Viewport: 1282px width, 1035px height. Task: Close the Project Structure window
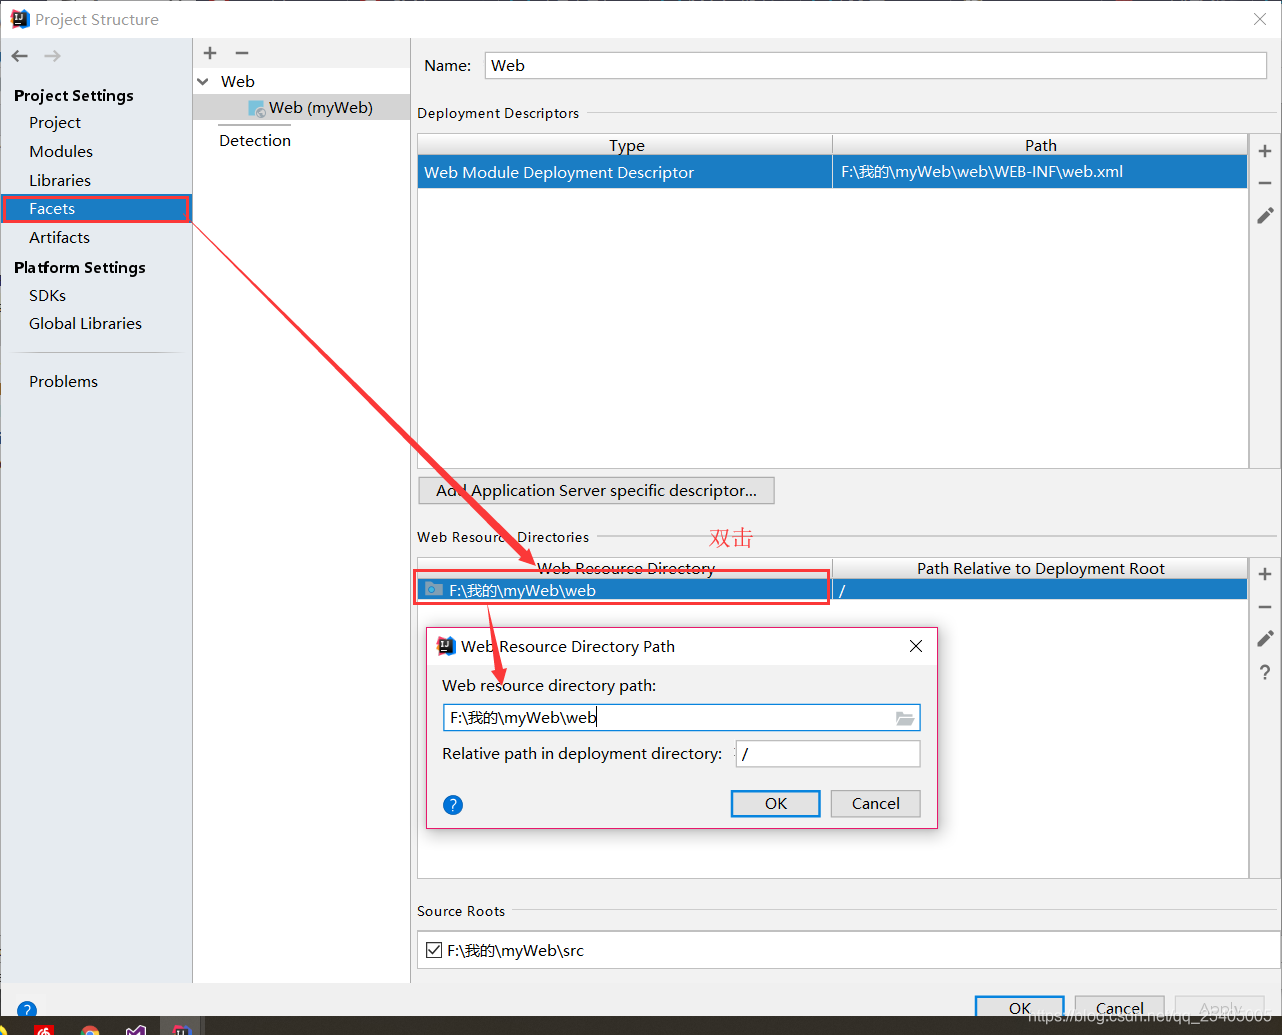click(1260, 19)
